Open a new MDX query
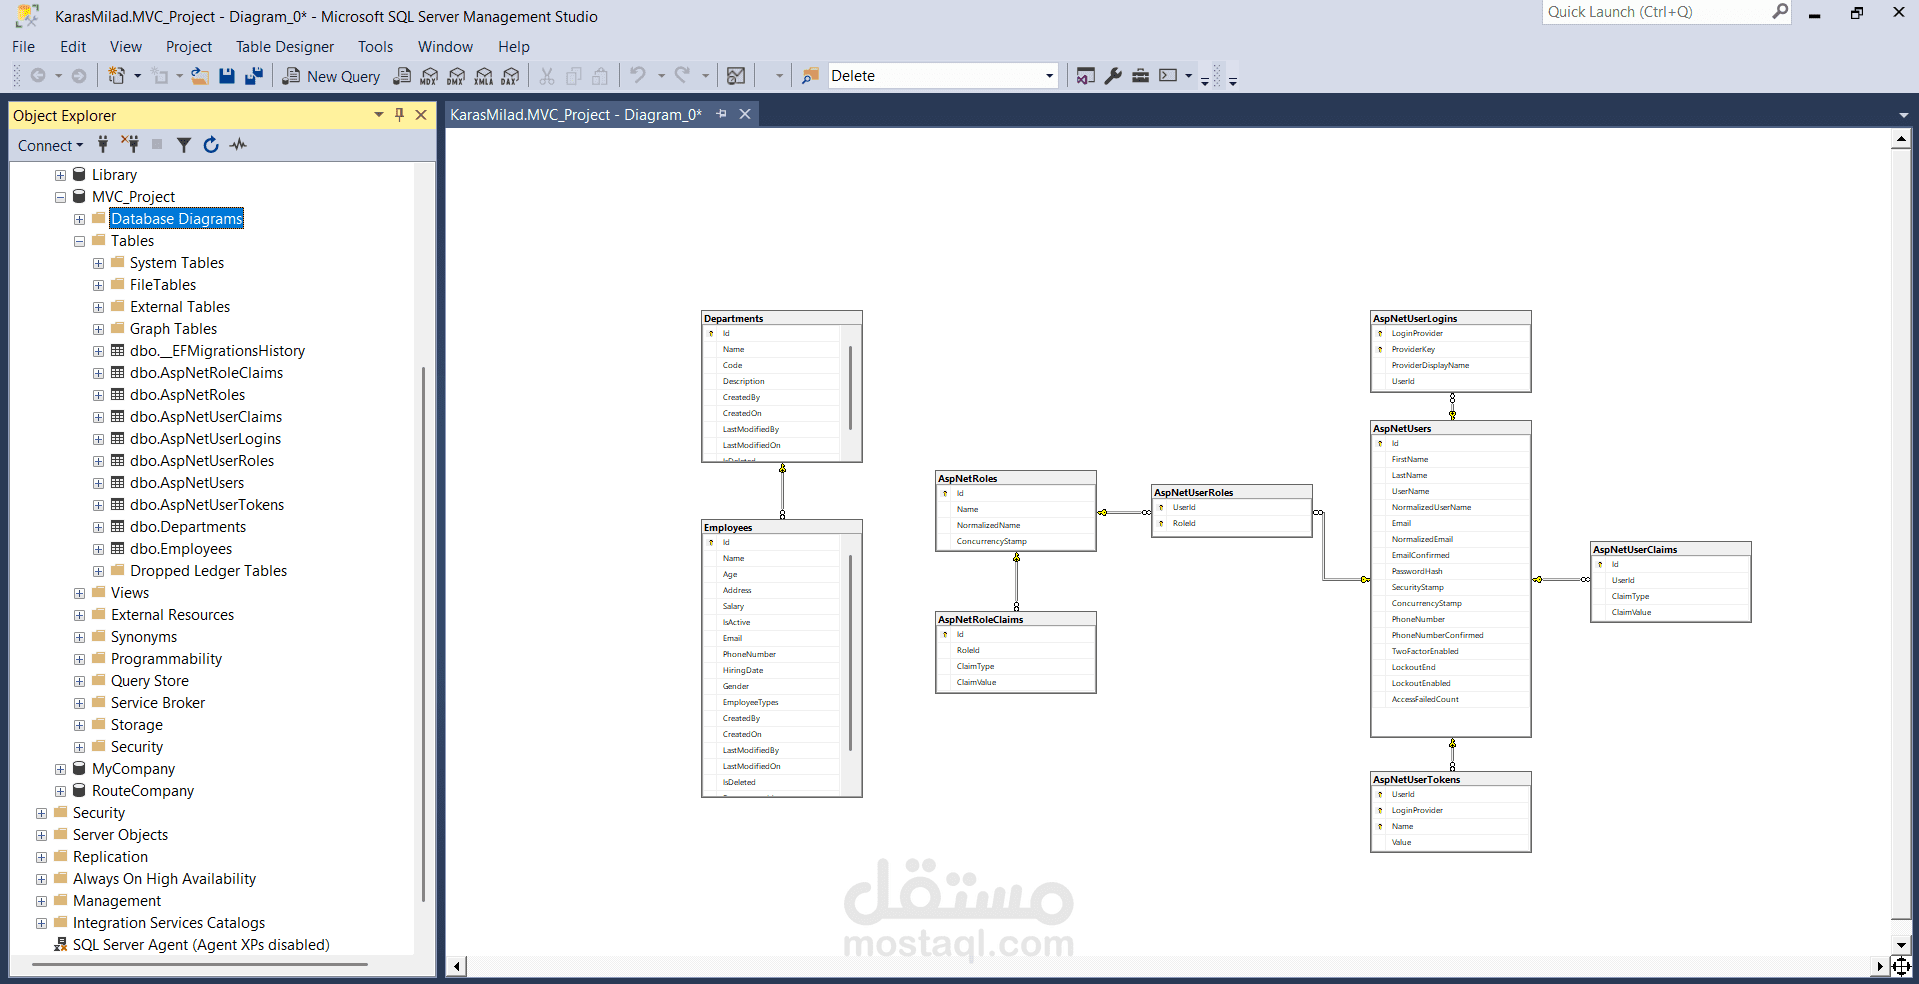This screenshot has width=1919, height=984. pyautogui.click(x=429, y=76)
